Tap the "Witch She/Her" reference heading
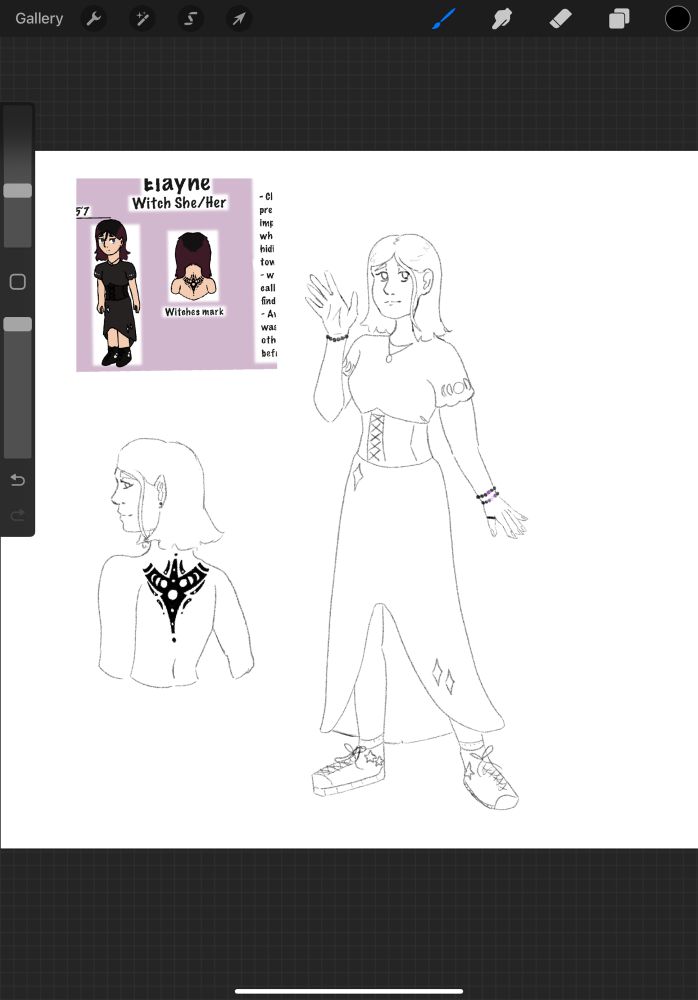 pos(179,203)
